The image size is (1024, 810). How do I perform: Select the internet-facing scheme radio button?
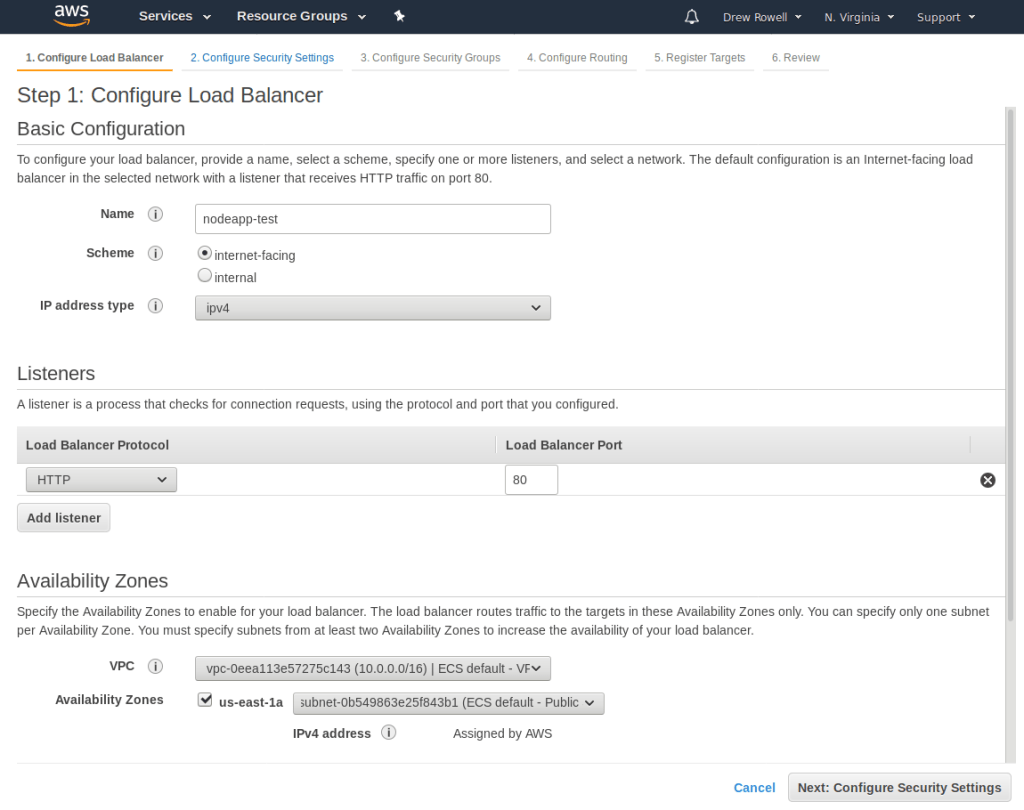205,254
